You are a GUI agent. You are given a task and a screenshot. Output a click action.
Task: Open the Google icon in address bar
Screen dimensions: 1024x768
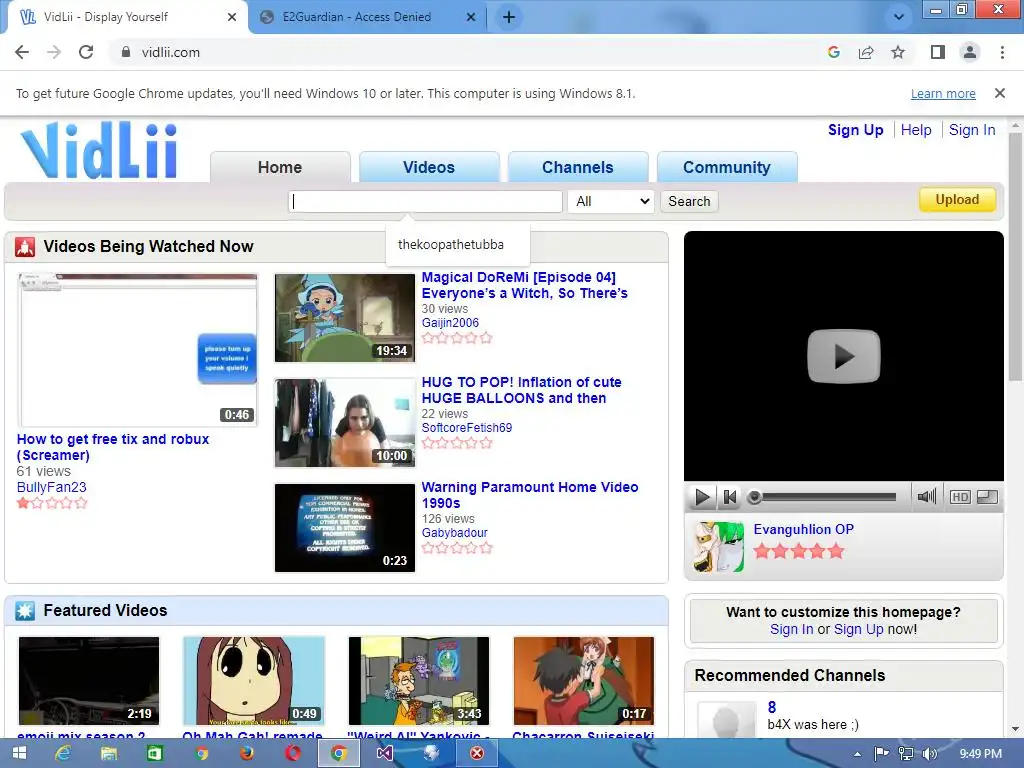pyautogui.click(x=833, y=52)
